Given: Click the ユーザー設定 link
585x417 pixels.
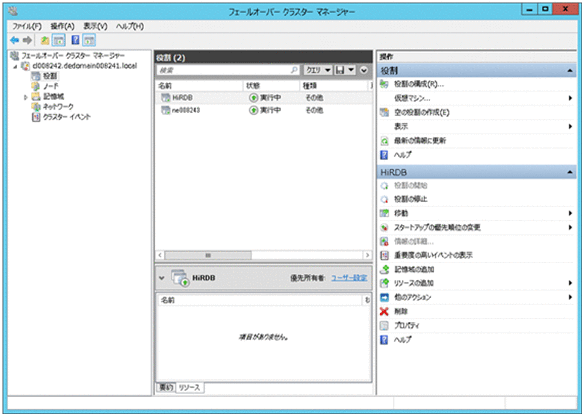Looking at the screenshot, I should (349, 278).
